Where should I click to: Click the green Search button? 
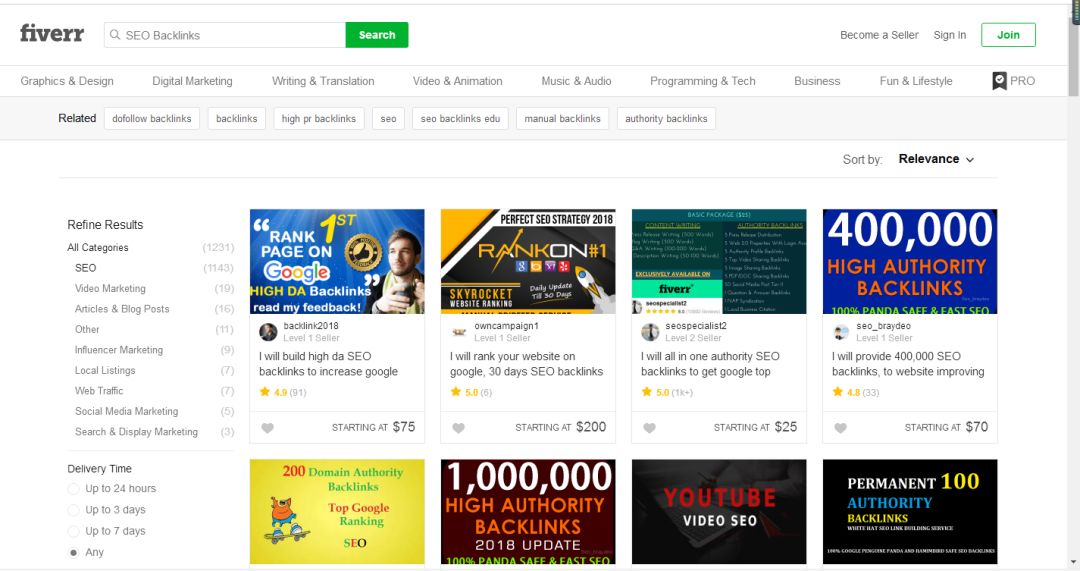[x=377, y=35]
